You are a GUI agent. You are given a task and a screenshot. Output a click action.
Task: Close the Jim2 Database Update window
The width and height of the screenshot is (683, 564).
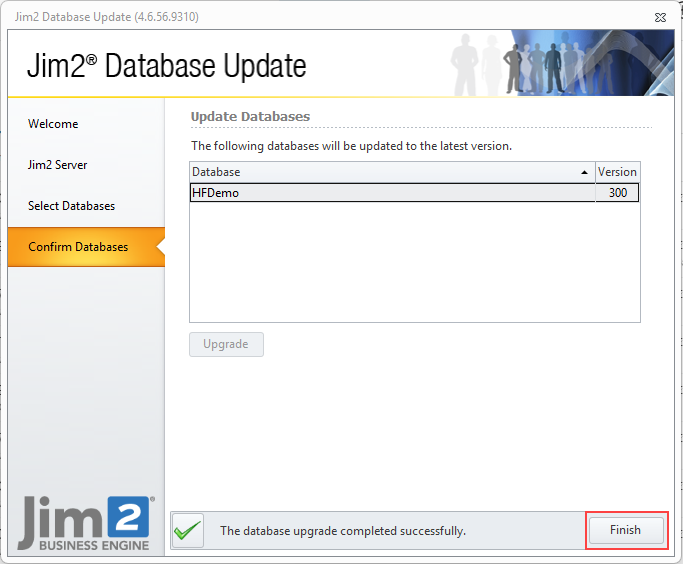point(660,17)
